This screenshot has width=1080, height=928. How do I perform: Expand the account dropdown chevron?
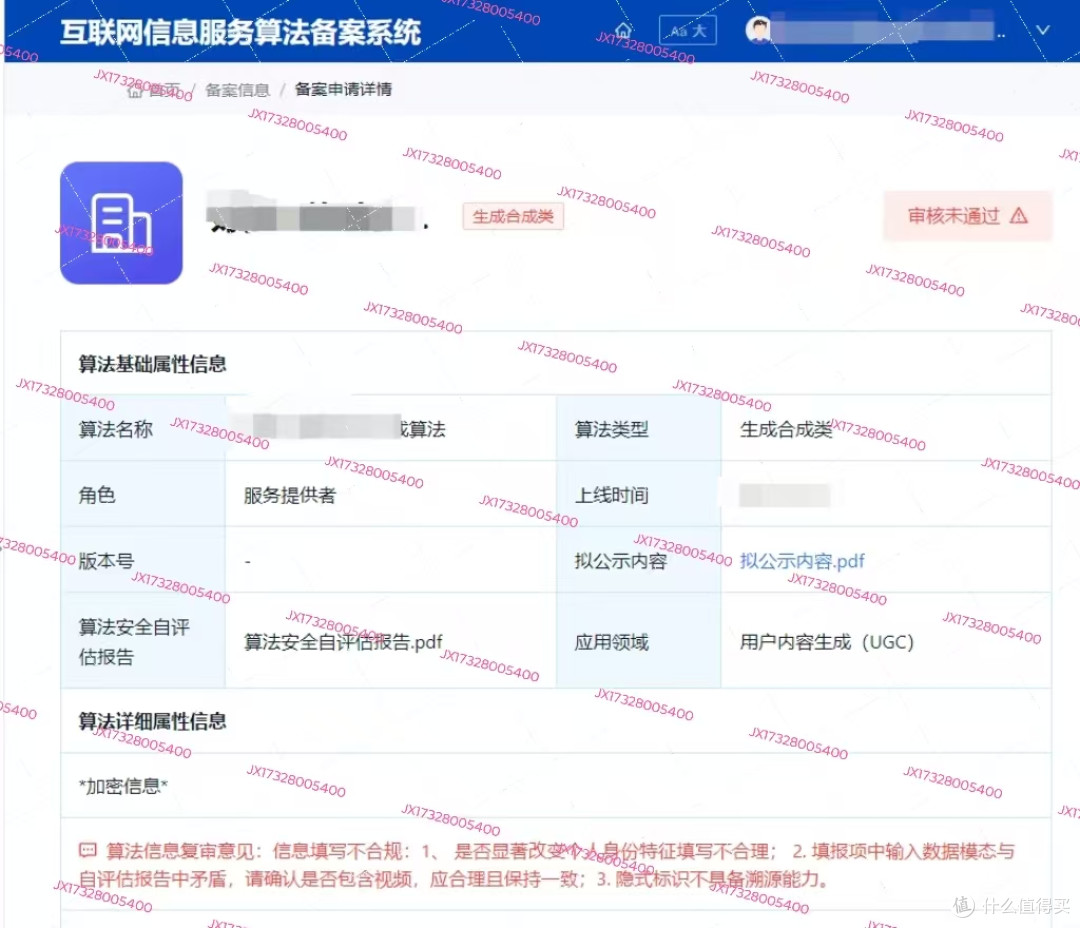(1043, 30)
